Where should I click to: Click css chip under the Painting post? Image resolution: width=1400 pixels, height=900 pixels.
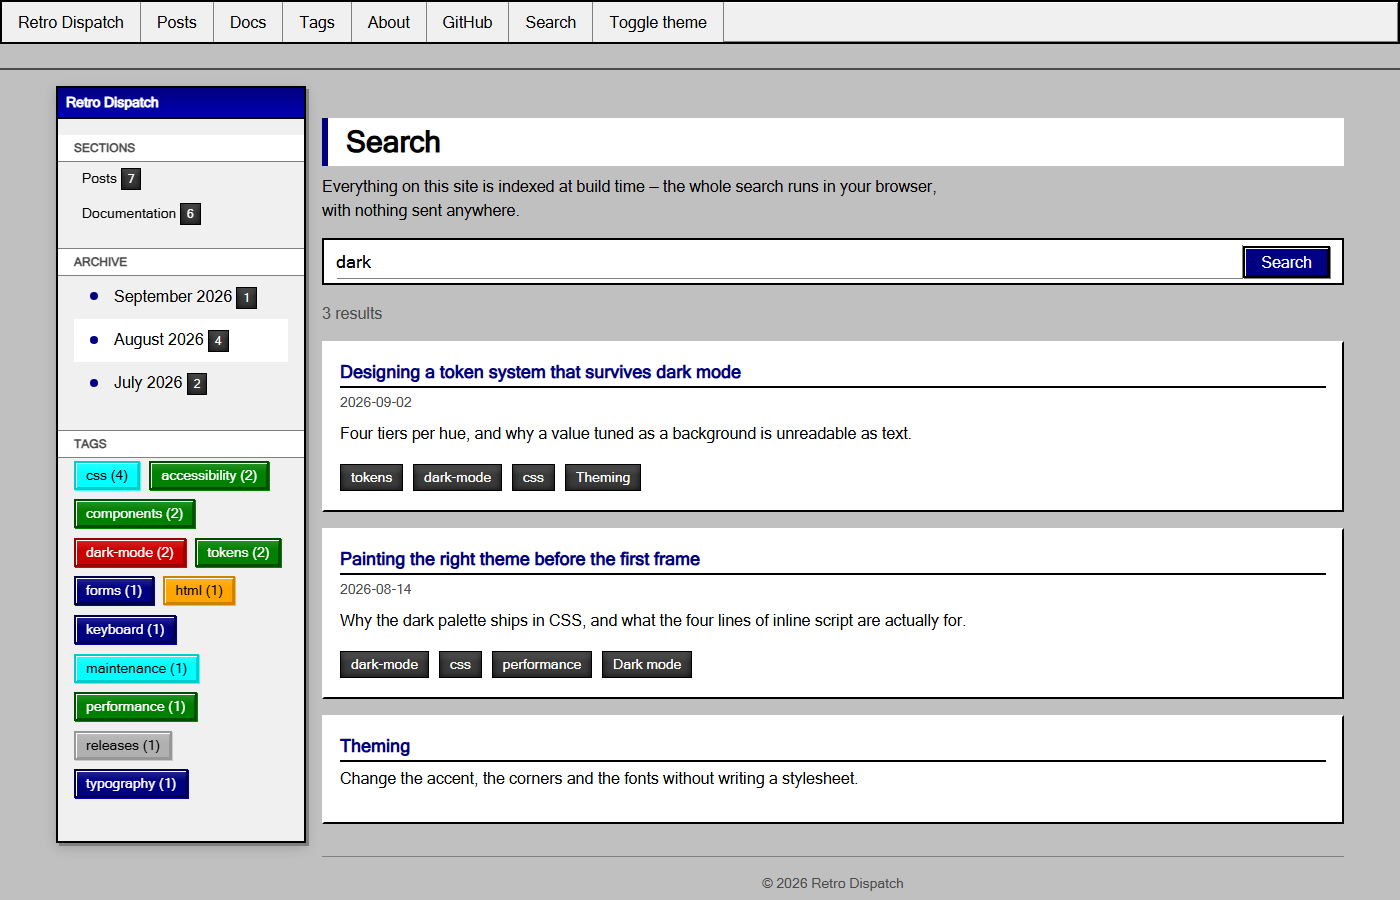(460, 664)
